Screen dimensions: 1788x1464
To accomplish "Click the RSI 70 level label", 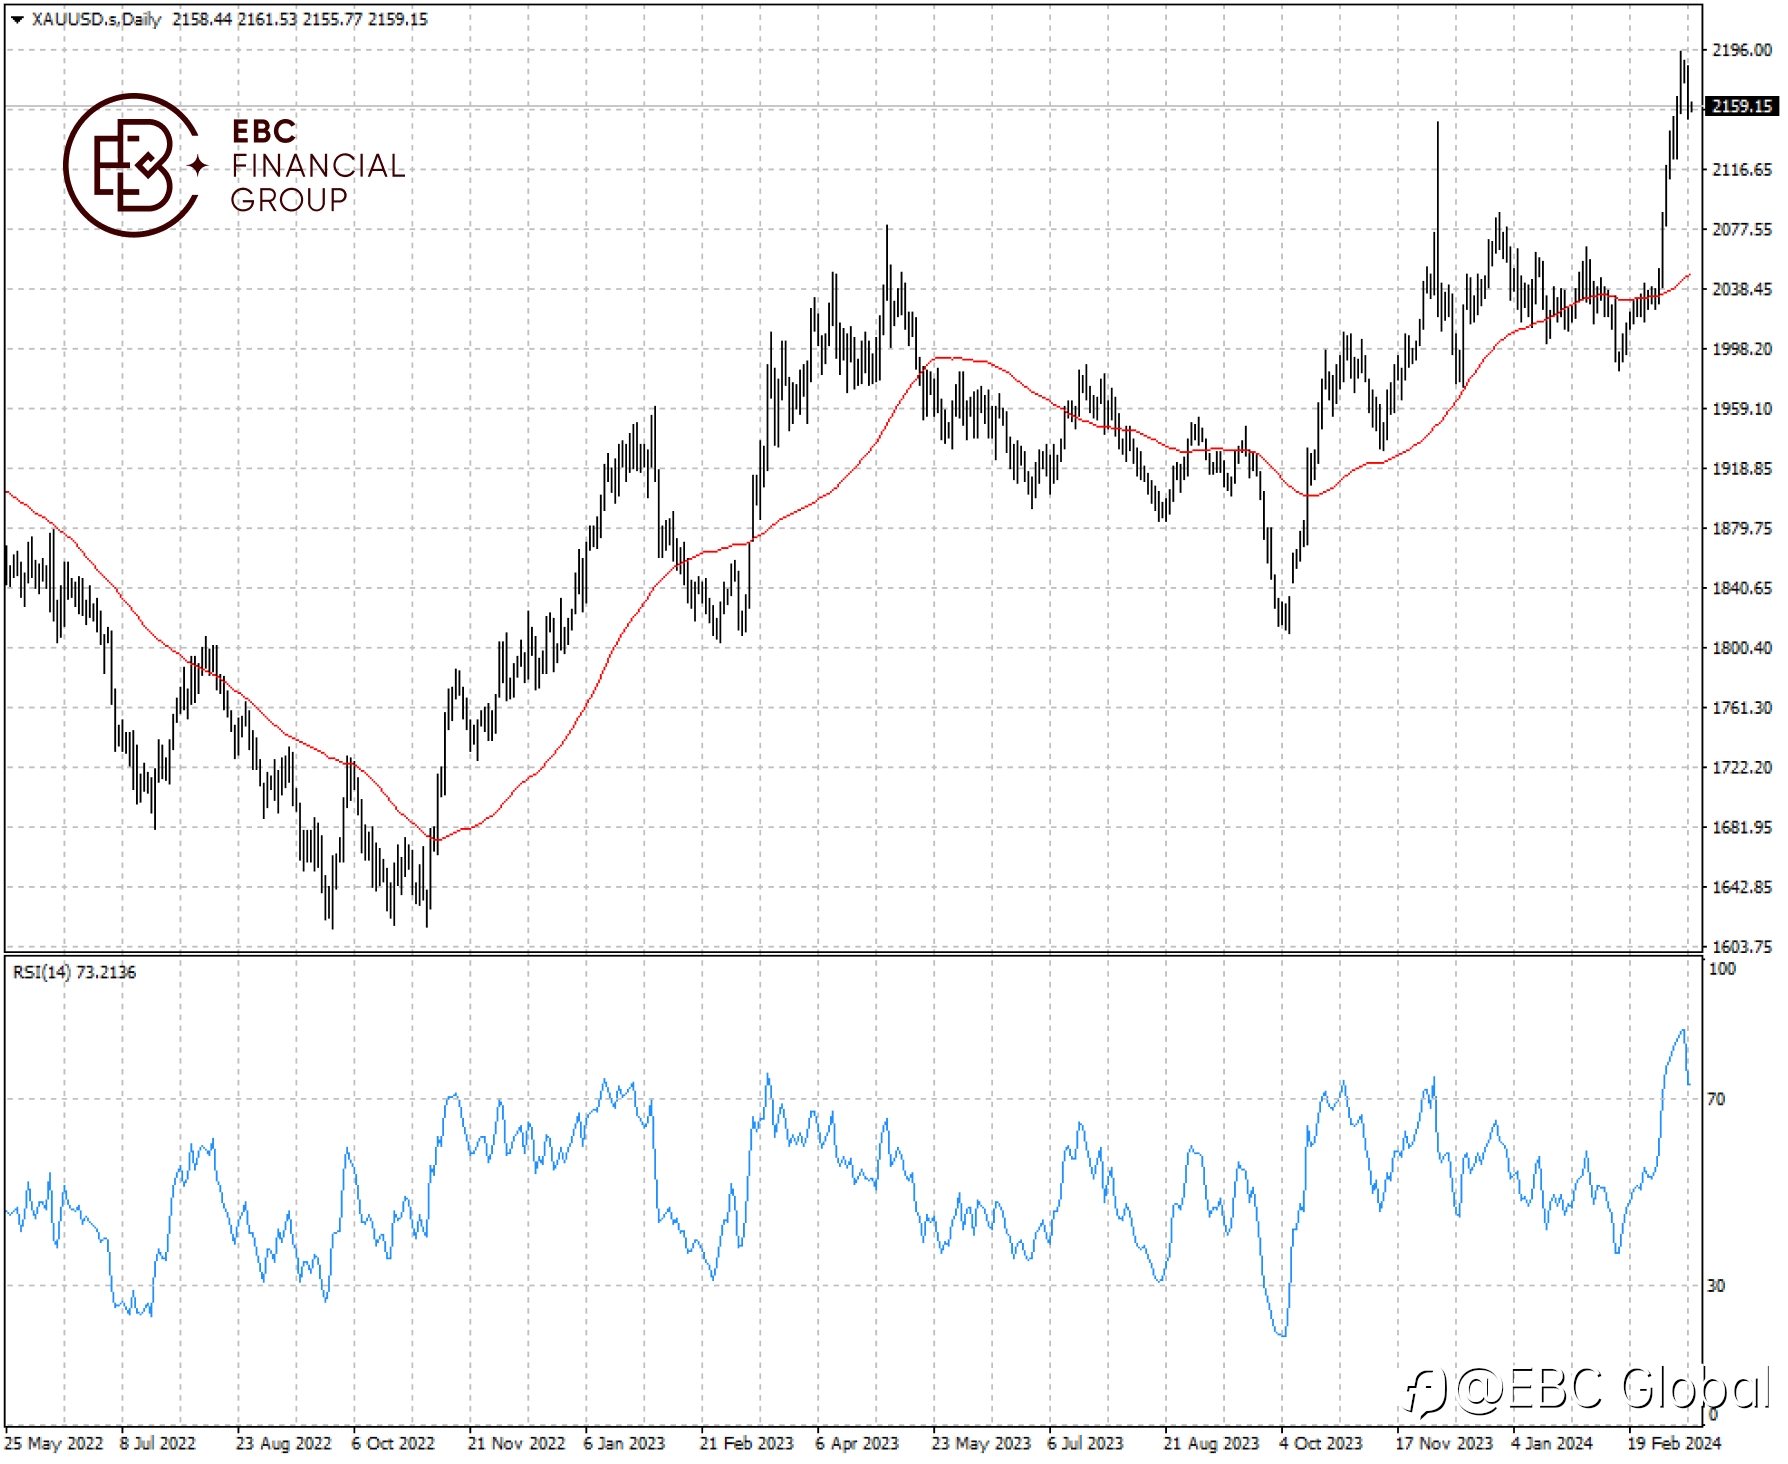I will click(1716, 1099).
